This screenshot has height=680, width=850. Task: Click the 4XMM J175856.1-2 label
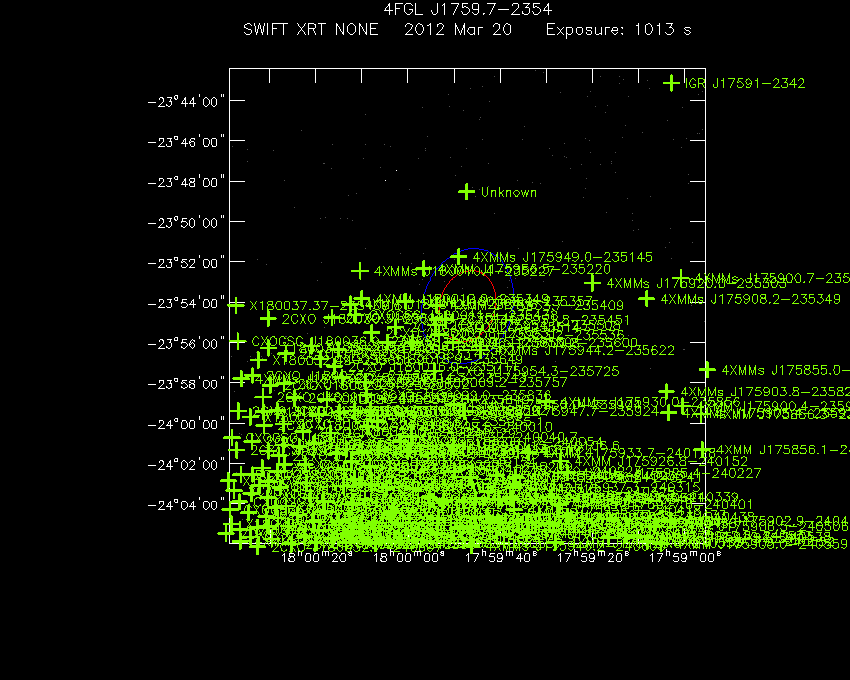[783, 450]
